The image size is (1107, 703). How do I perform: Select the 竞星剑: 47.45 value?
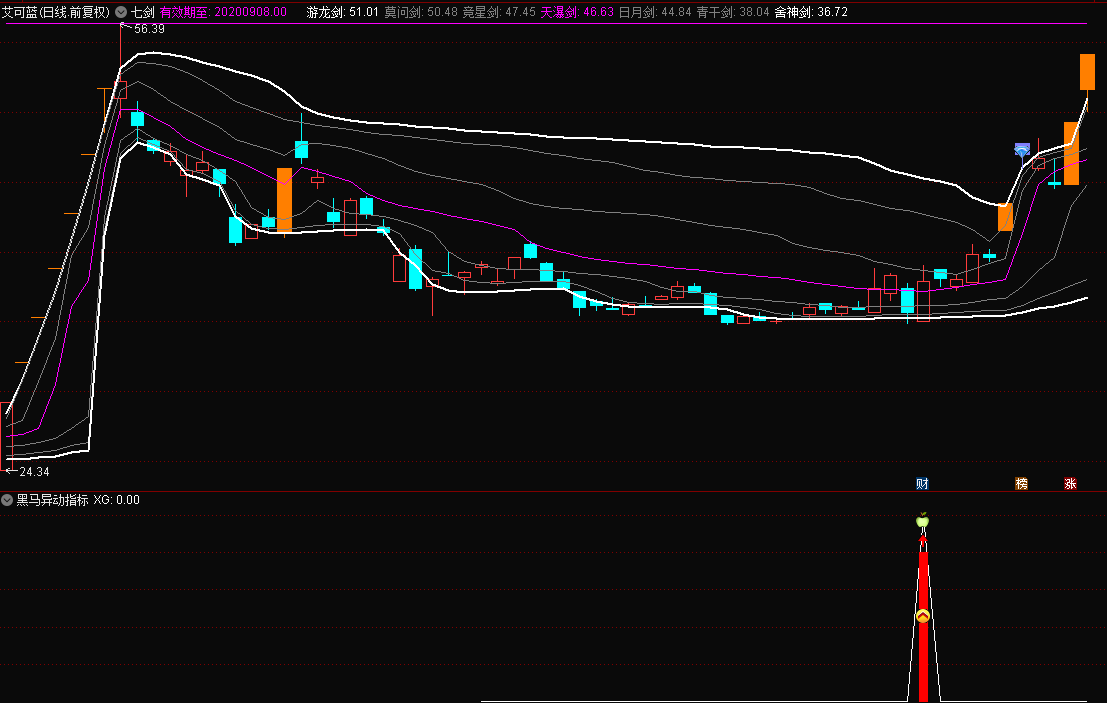(498, 12)
